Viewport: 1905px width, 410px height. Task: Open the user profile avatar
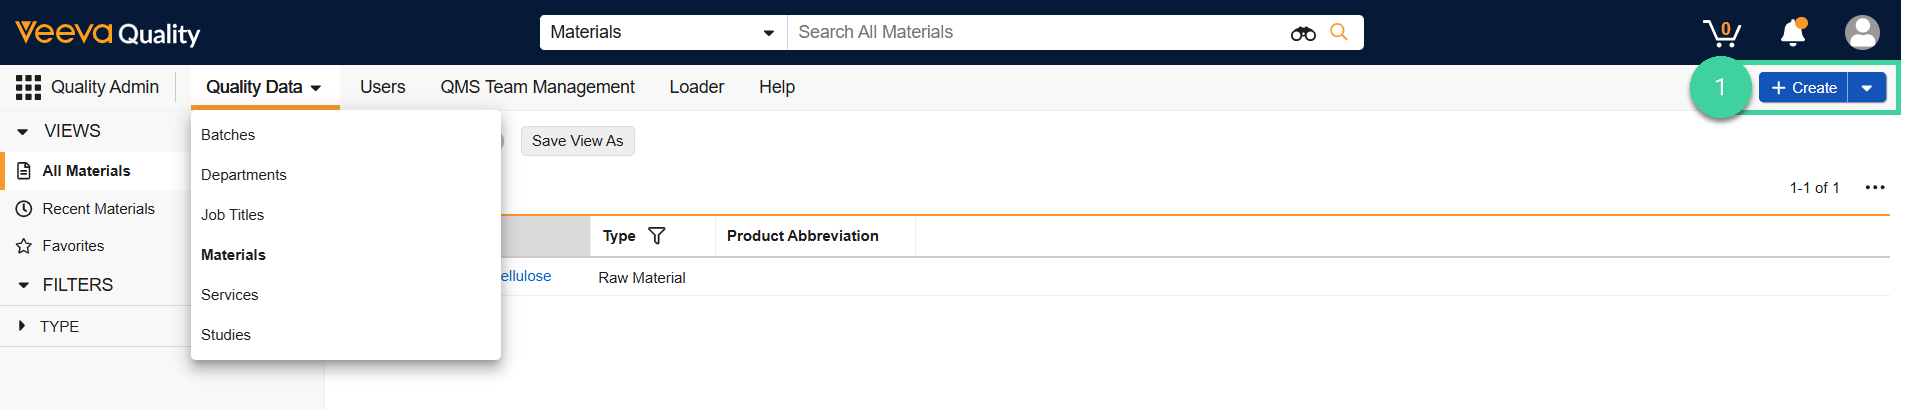point(1861,33)
